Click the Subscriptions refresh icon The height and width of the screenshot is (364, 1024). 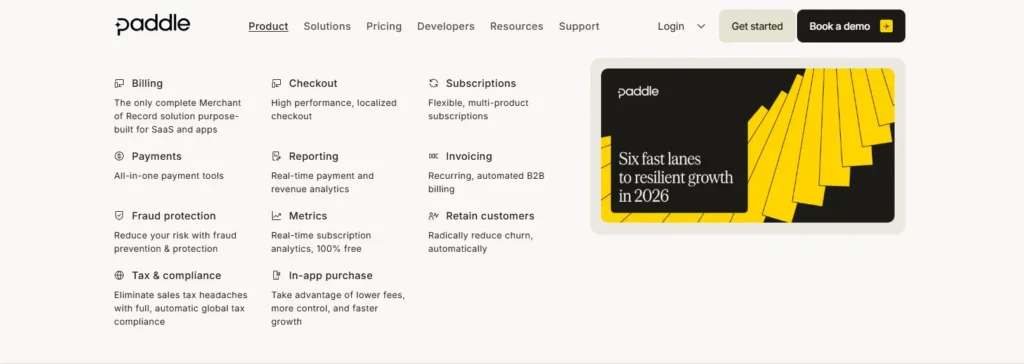coord(433,84)
